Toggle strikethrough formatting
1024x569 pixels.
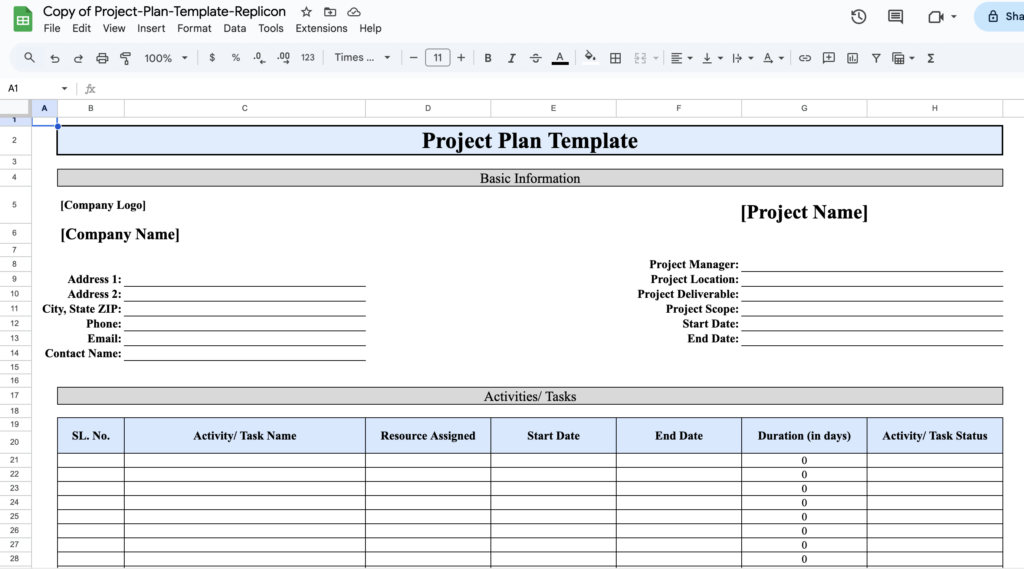click(x=536, y=58)
